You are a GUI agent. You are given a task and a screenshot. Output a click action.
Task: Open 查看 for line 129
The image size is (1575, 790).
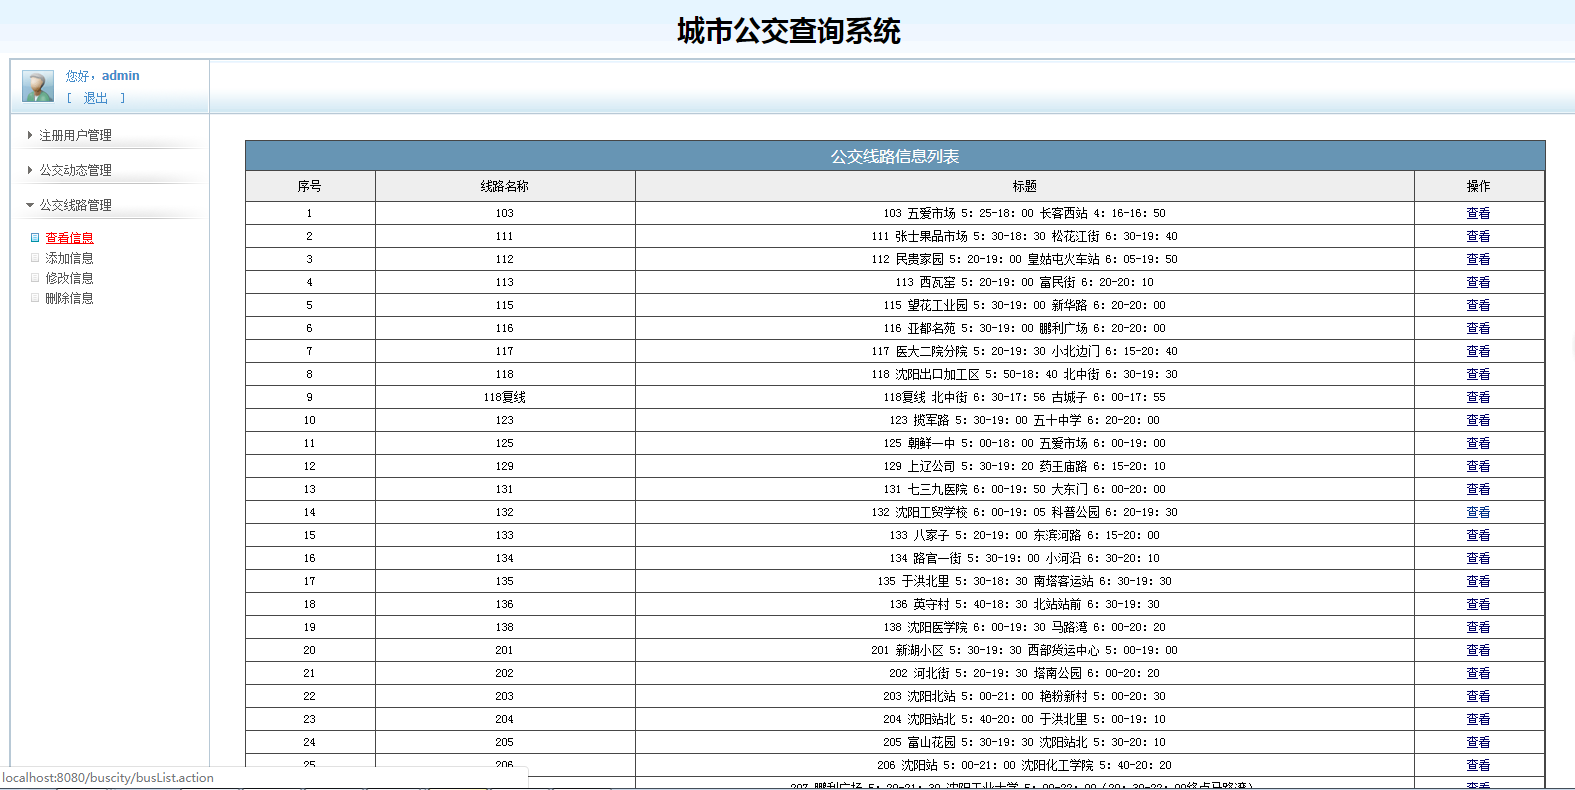pyautogui.click(x=1478, y=466)
